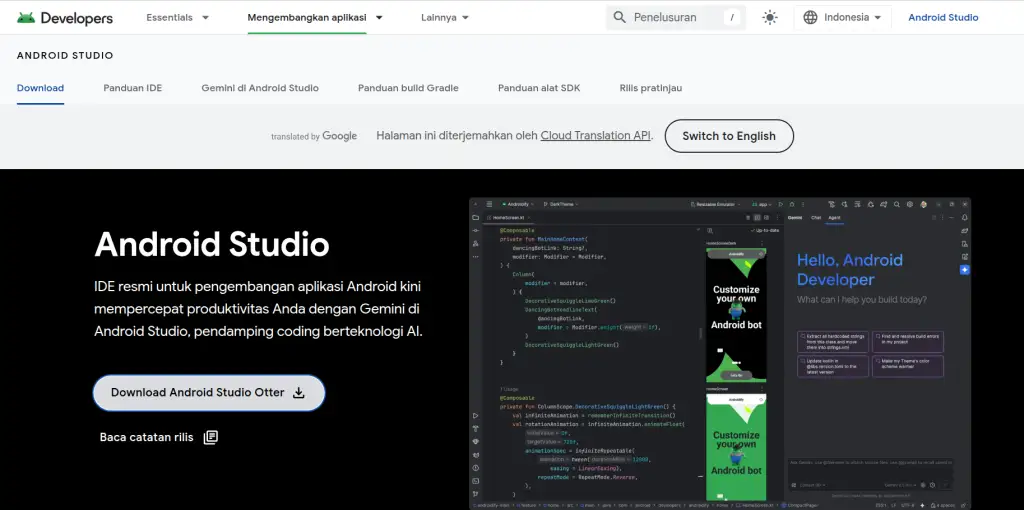Click the Chat tab in the IDE screenshot
This screenshot has width=1024, height=510.
click(816, 217)
